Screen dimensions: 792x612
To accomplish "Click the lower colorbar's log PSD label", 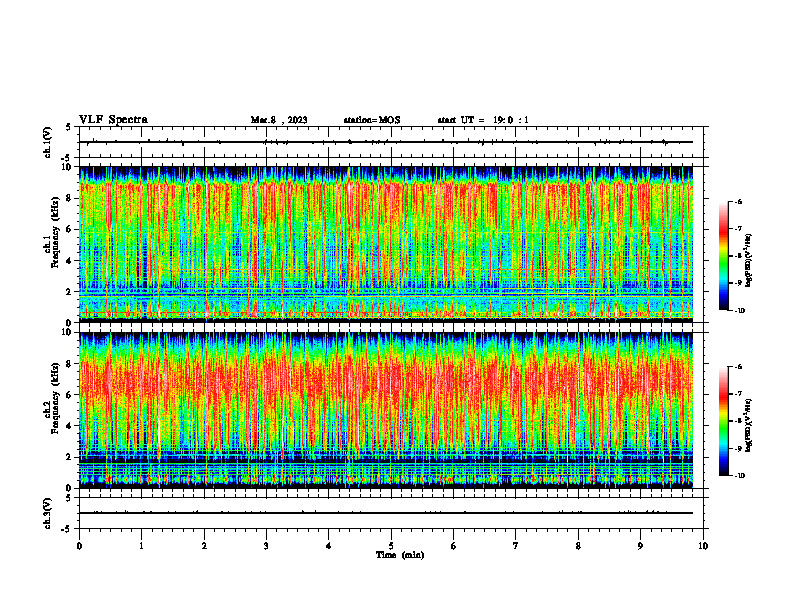I will pos(749,425).
